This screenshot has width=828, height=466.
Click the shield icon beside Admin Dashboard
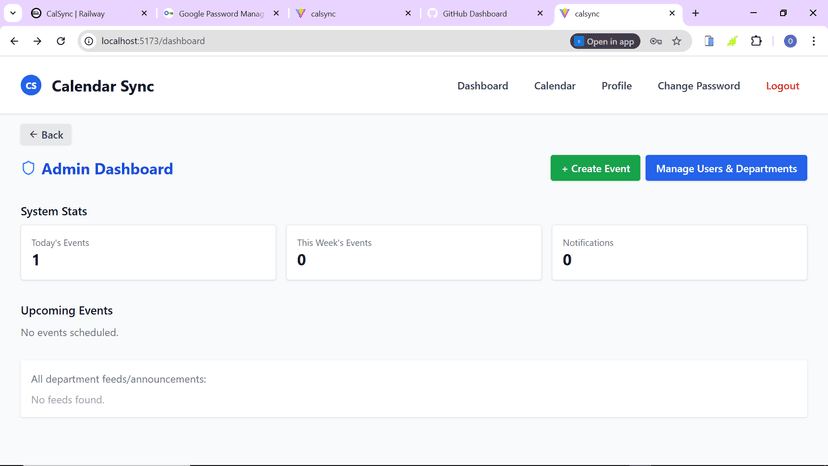coord(28,169)
